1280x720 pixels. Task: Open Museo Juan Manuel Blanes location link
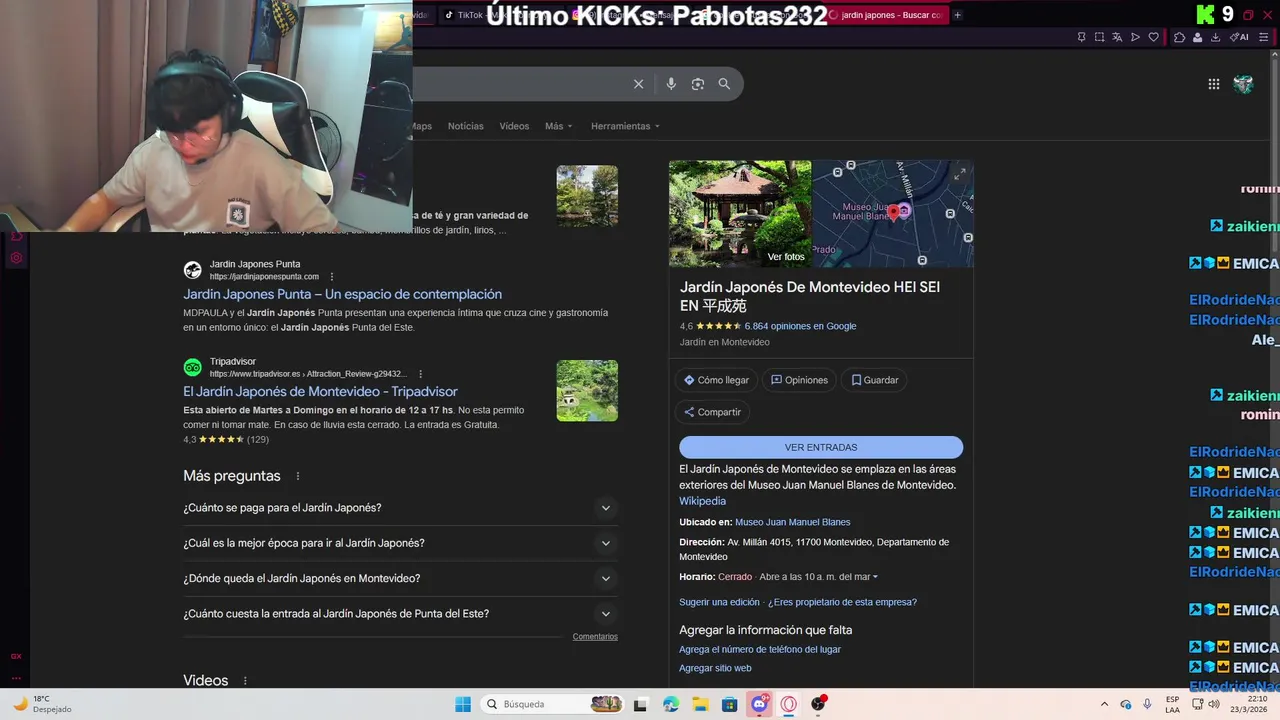tap(792, 522)
